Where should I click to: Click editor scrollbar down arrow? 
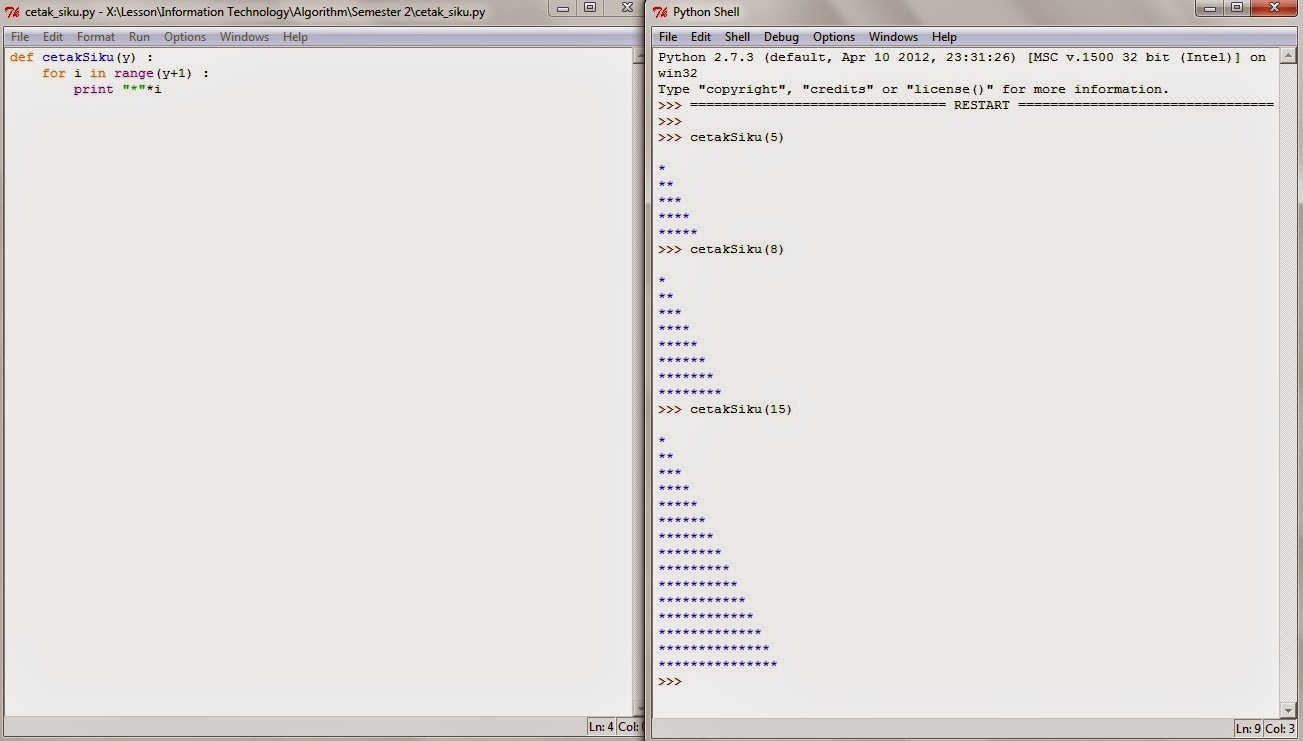click(x=639, y=709)
